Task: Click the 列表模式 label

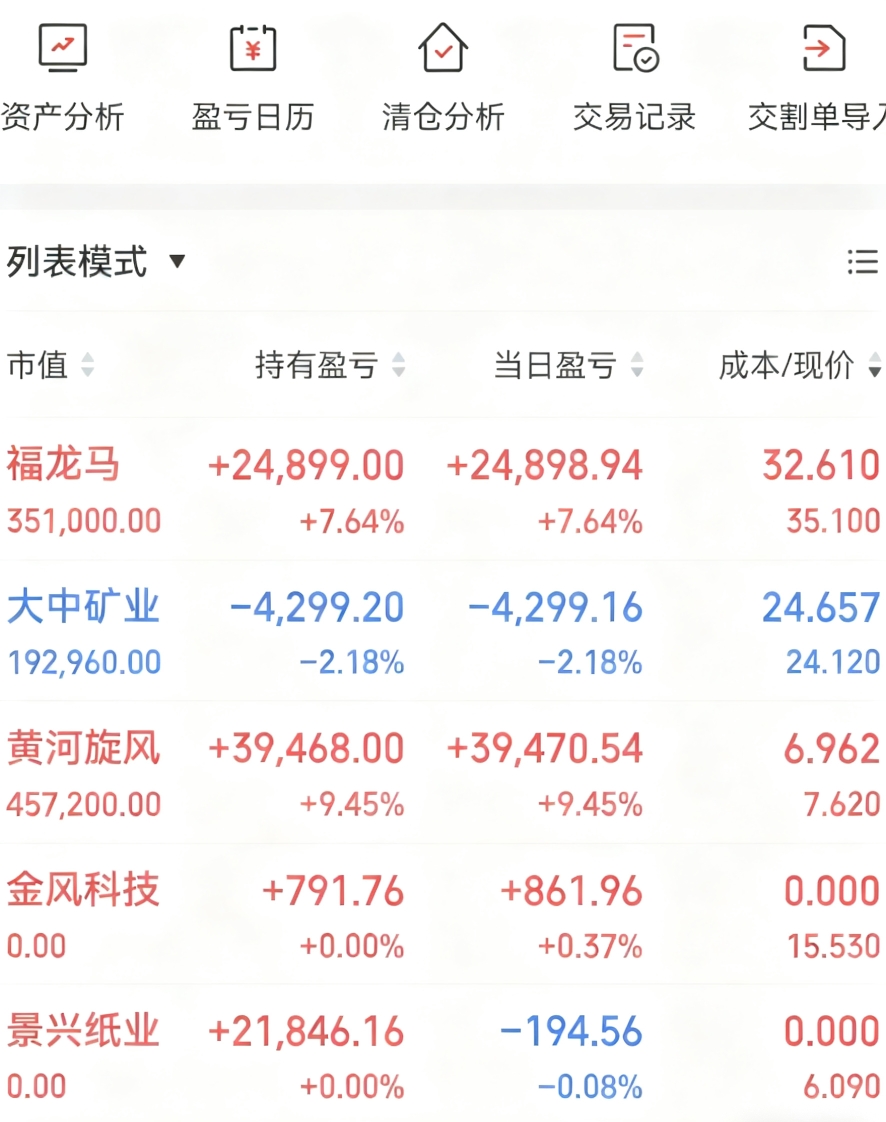Action: 77,262
